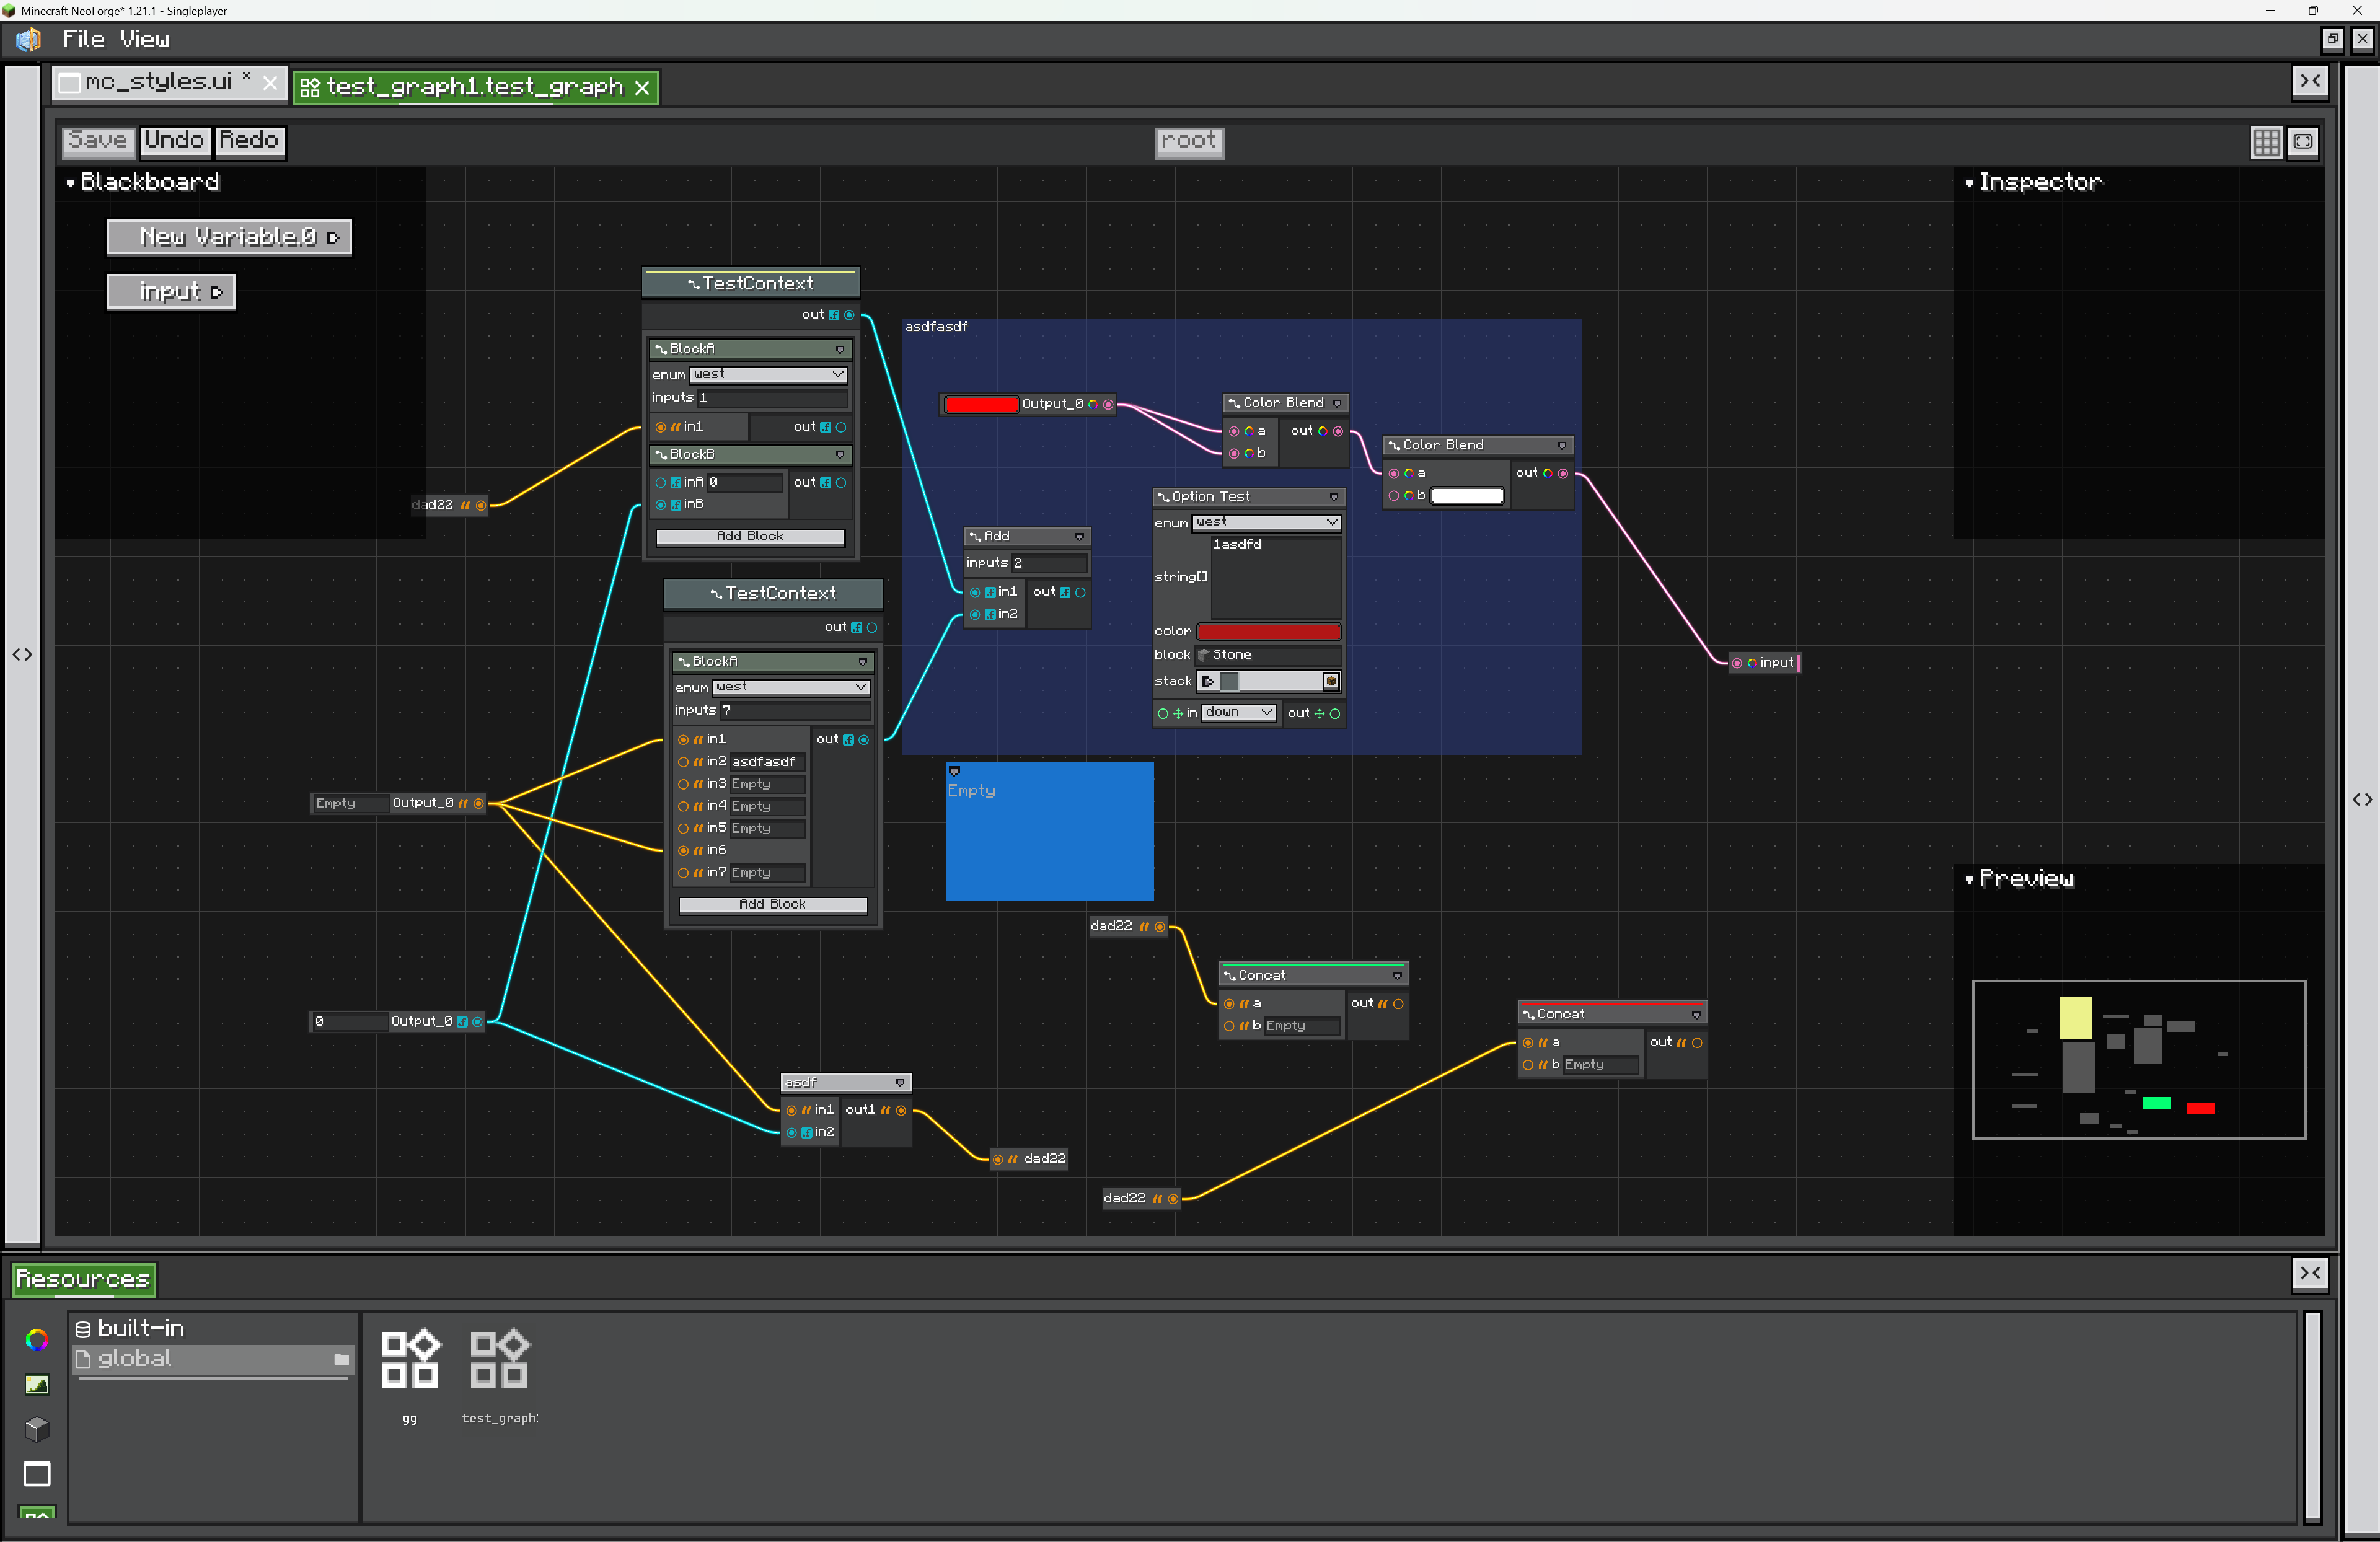This screenshot has height=1542, width=2380.
Task: Toggle port b of first Color Blend
Action: click(1234, 454)
